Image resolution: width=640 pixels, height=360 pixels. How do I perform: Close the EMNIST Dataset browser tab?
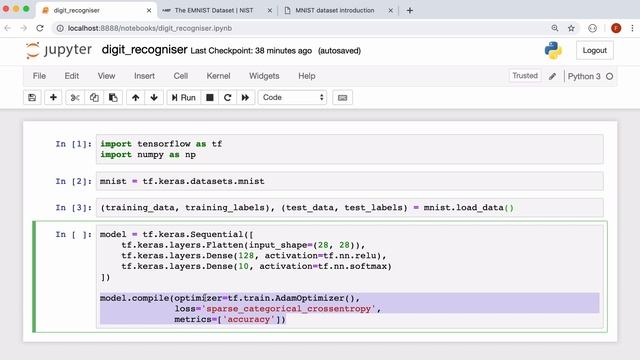coord(270,10)
